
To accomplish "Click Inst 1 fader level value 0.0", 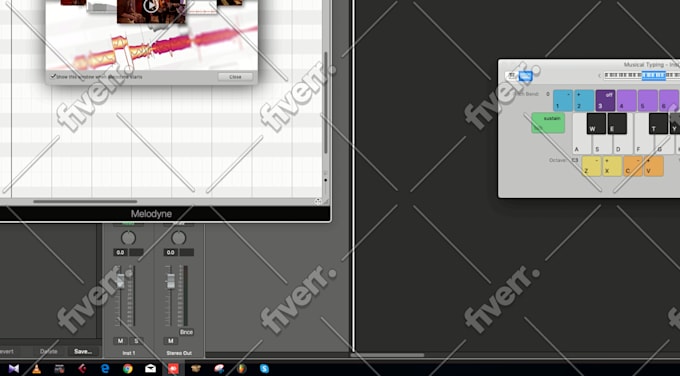I will coord(120,252).
